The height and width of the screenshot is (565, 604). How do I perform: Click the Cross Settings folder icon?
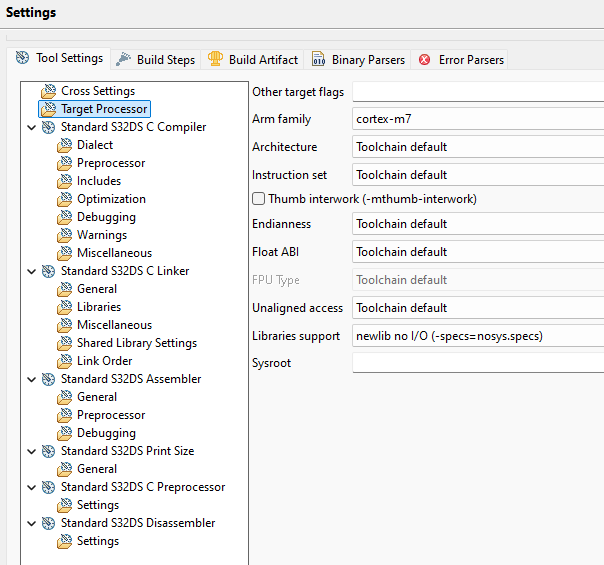pyautogui.click(x=49, y=91)
